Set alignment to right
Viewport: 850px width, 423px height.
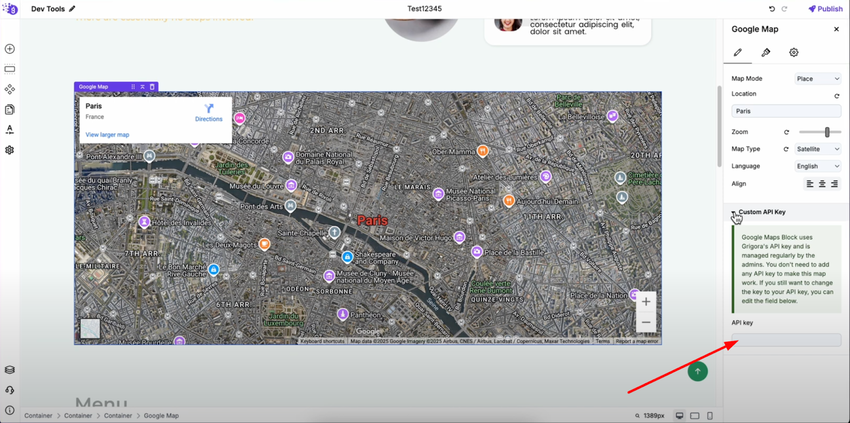click(834, 184)
